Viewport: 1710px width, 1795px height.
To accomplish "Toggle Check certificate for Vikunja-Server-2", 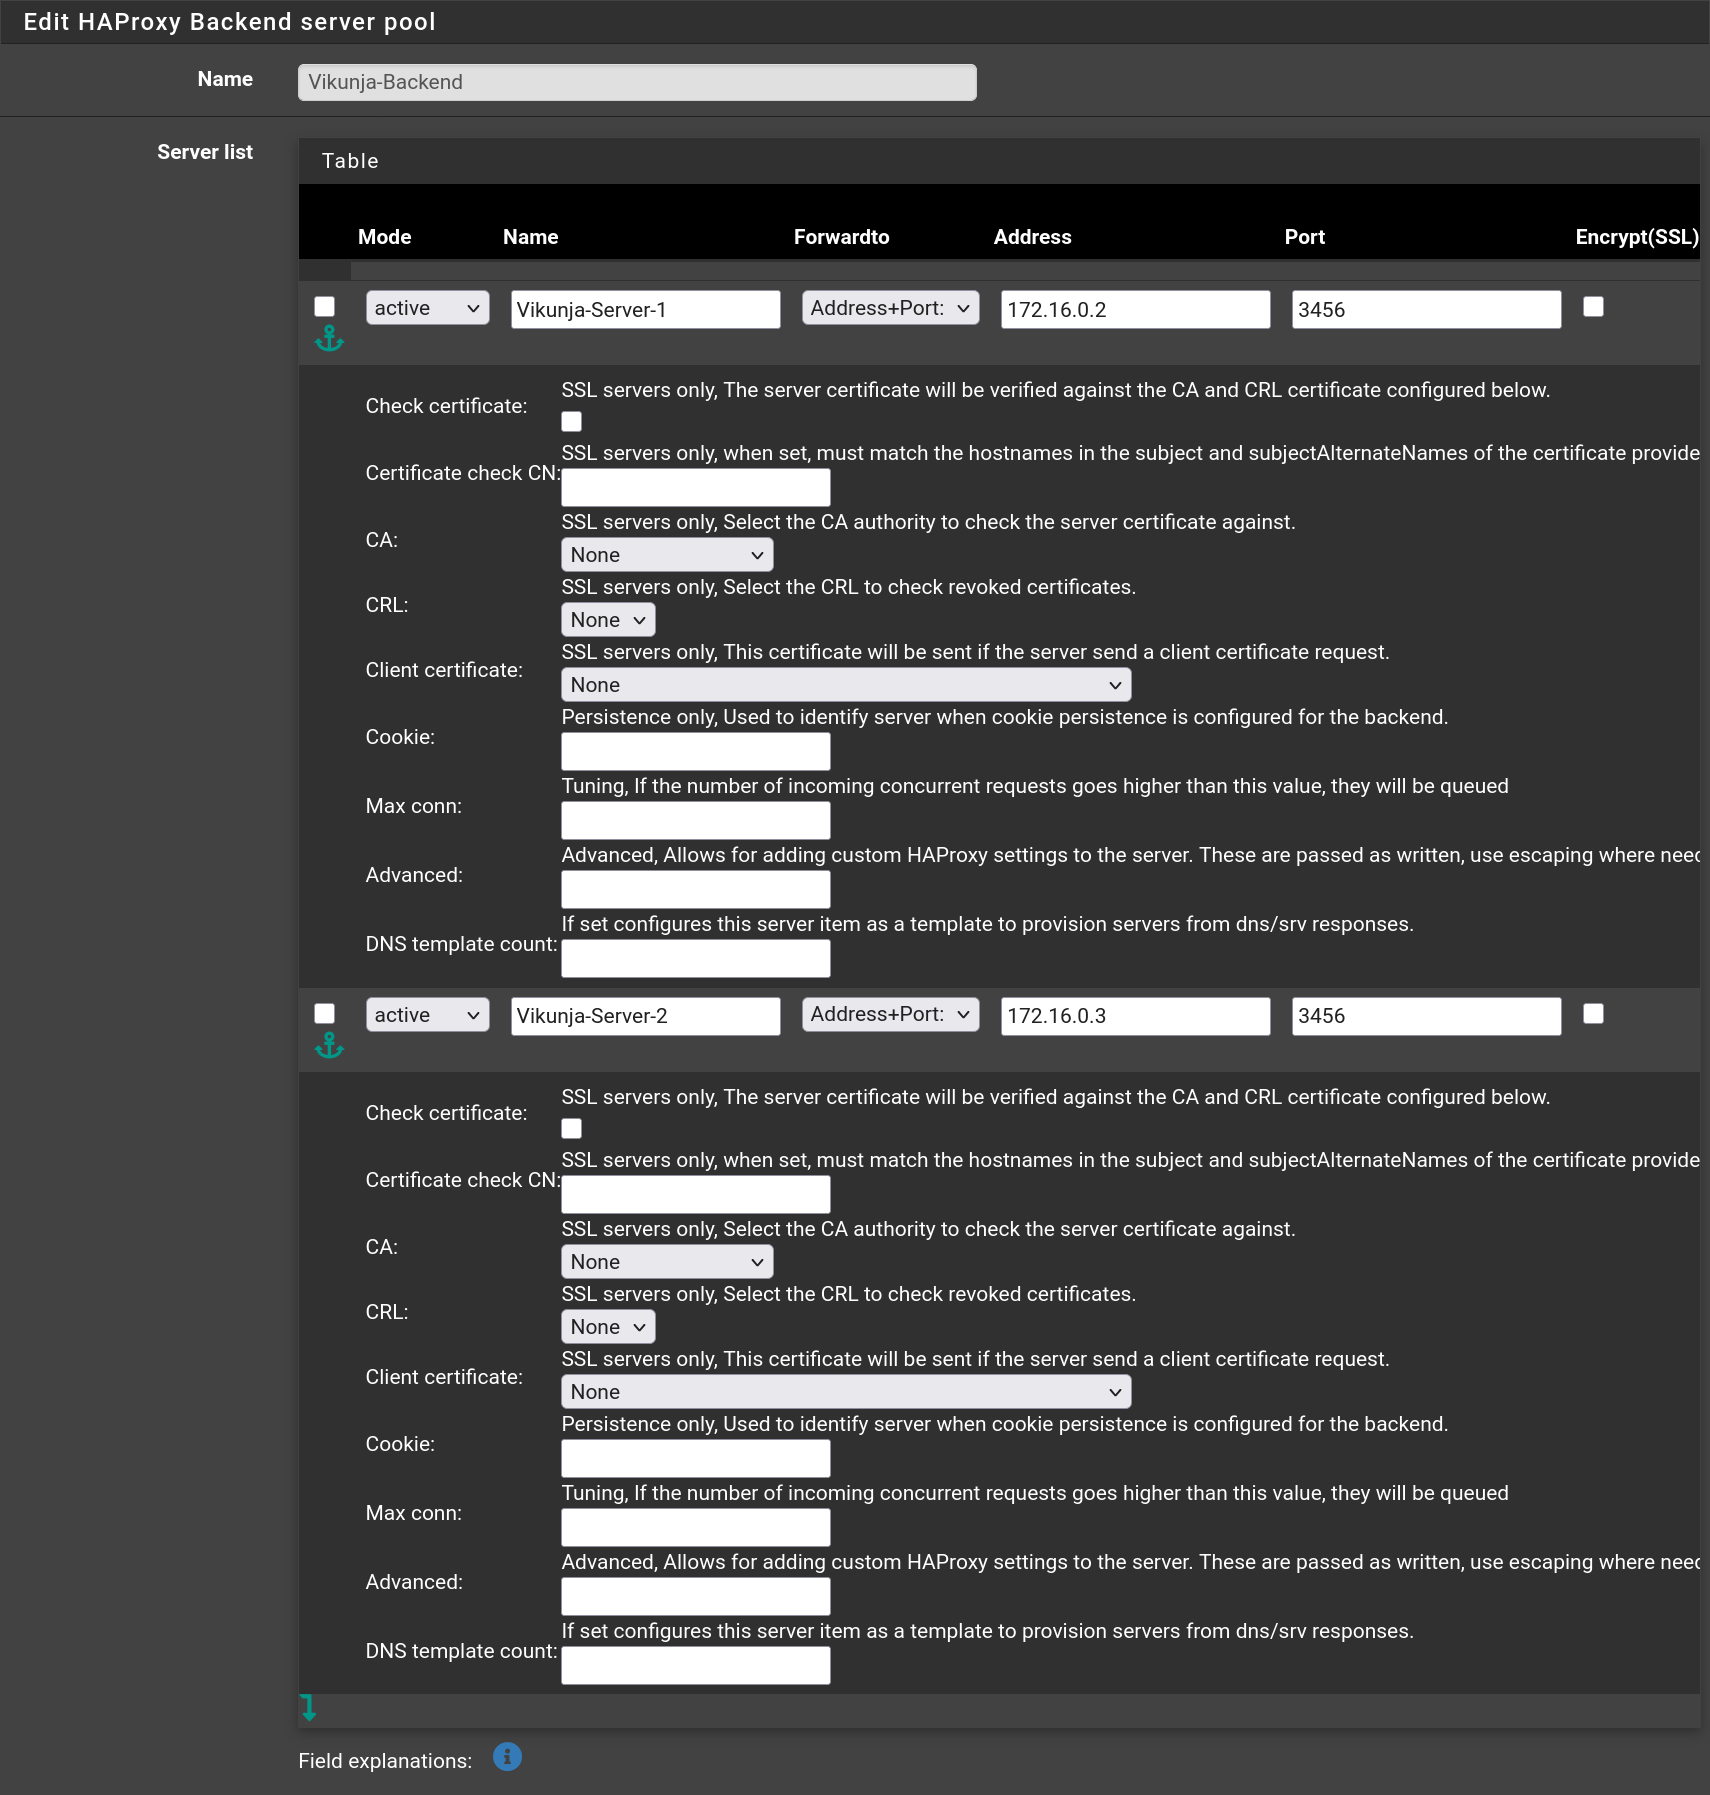I will point(572,1129).
